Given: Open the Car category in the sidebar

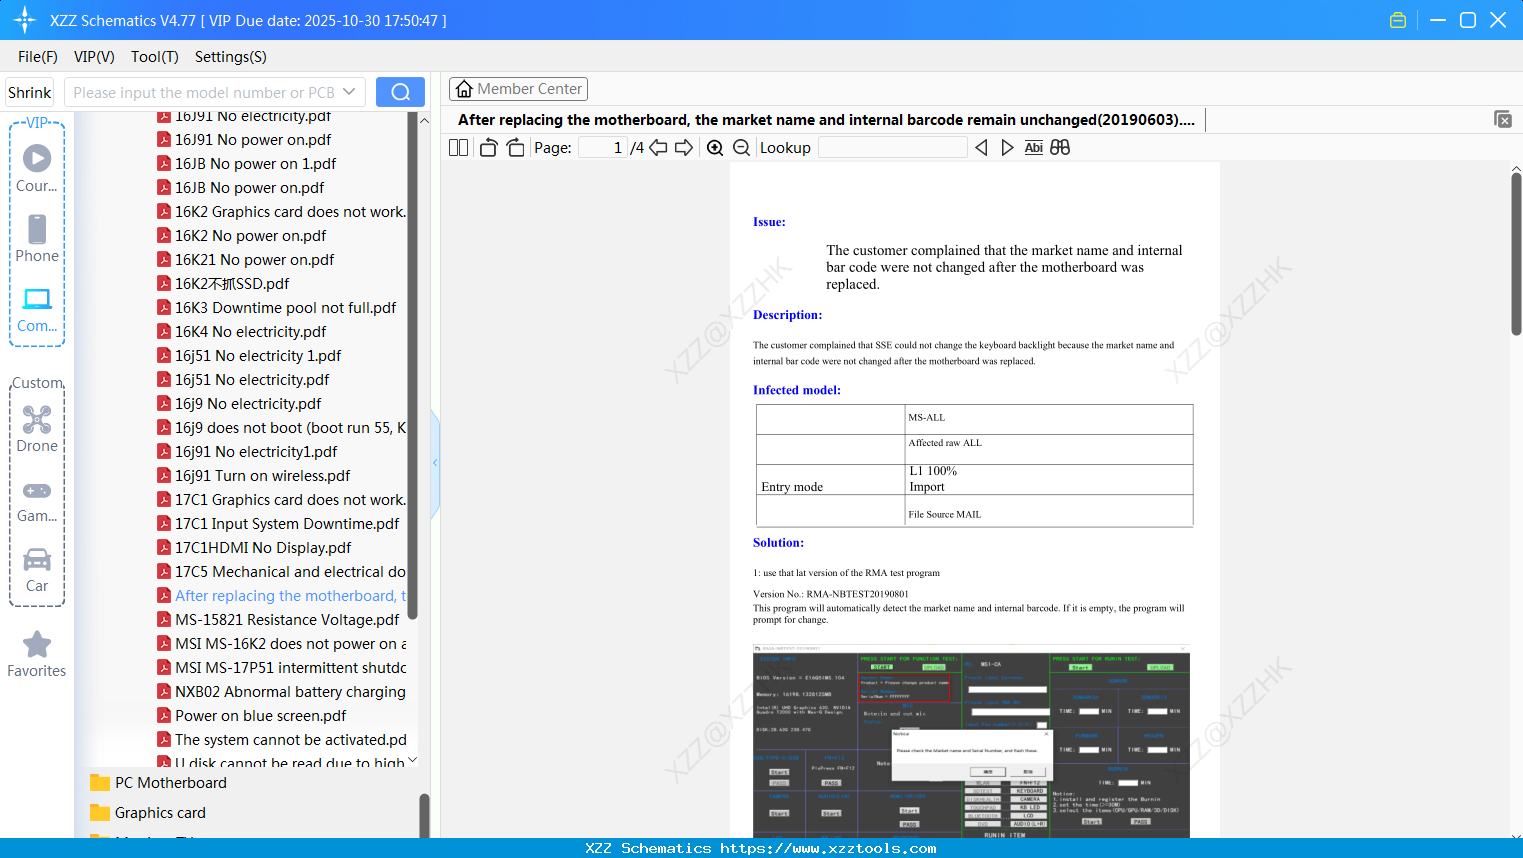Looking at the screenshot, I should (x=37, y=570).
